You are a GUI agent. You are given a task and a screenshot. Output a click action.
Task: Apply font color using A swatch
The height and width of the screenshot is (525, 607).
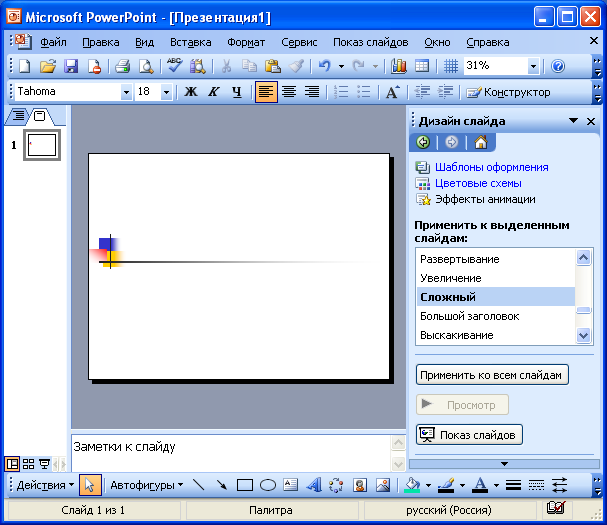pyautogui.click(x=480, y=485)
